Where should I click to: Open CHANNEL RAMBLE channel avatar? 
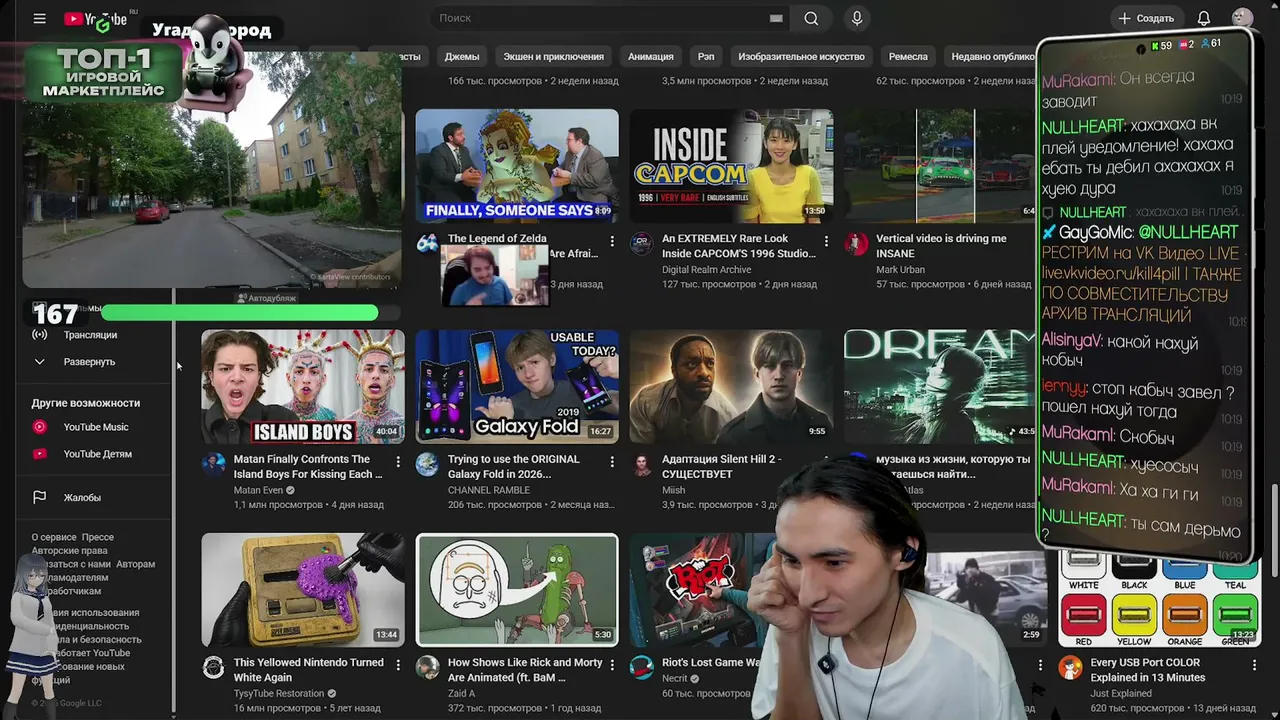[428, 464]
